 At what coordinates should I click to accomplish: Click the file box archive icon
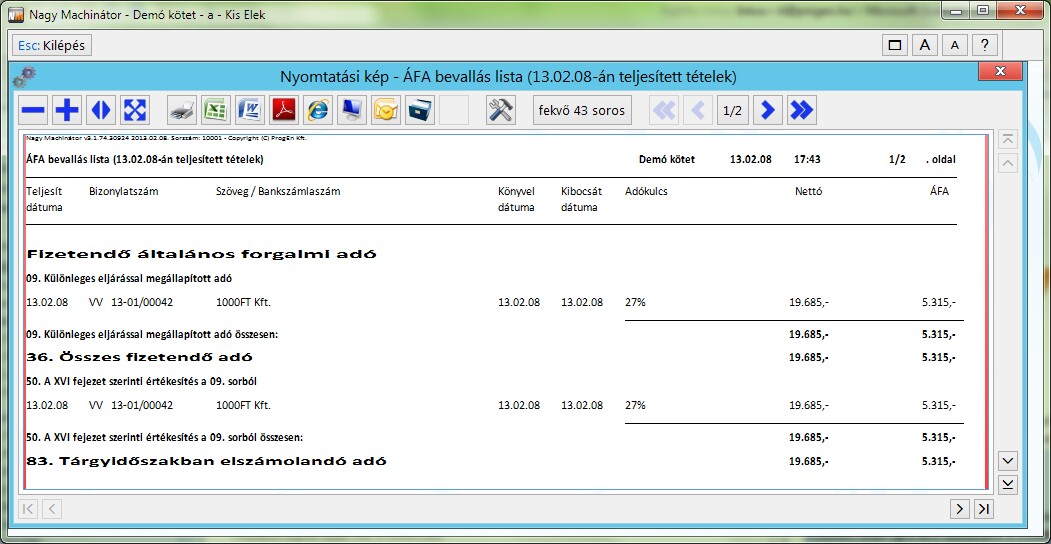(420, 110)
